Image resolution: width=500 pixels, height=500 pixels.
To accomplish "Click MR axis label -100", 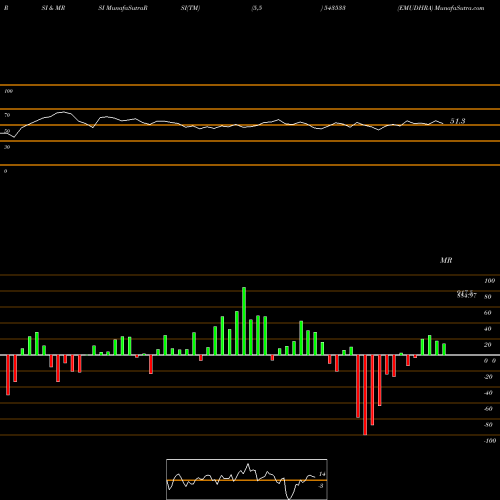I will click(490, 441).
